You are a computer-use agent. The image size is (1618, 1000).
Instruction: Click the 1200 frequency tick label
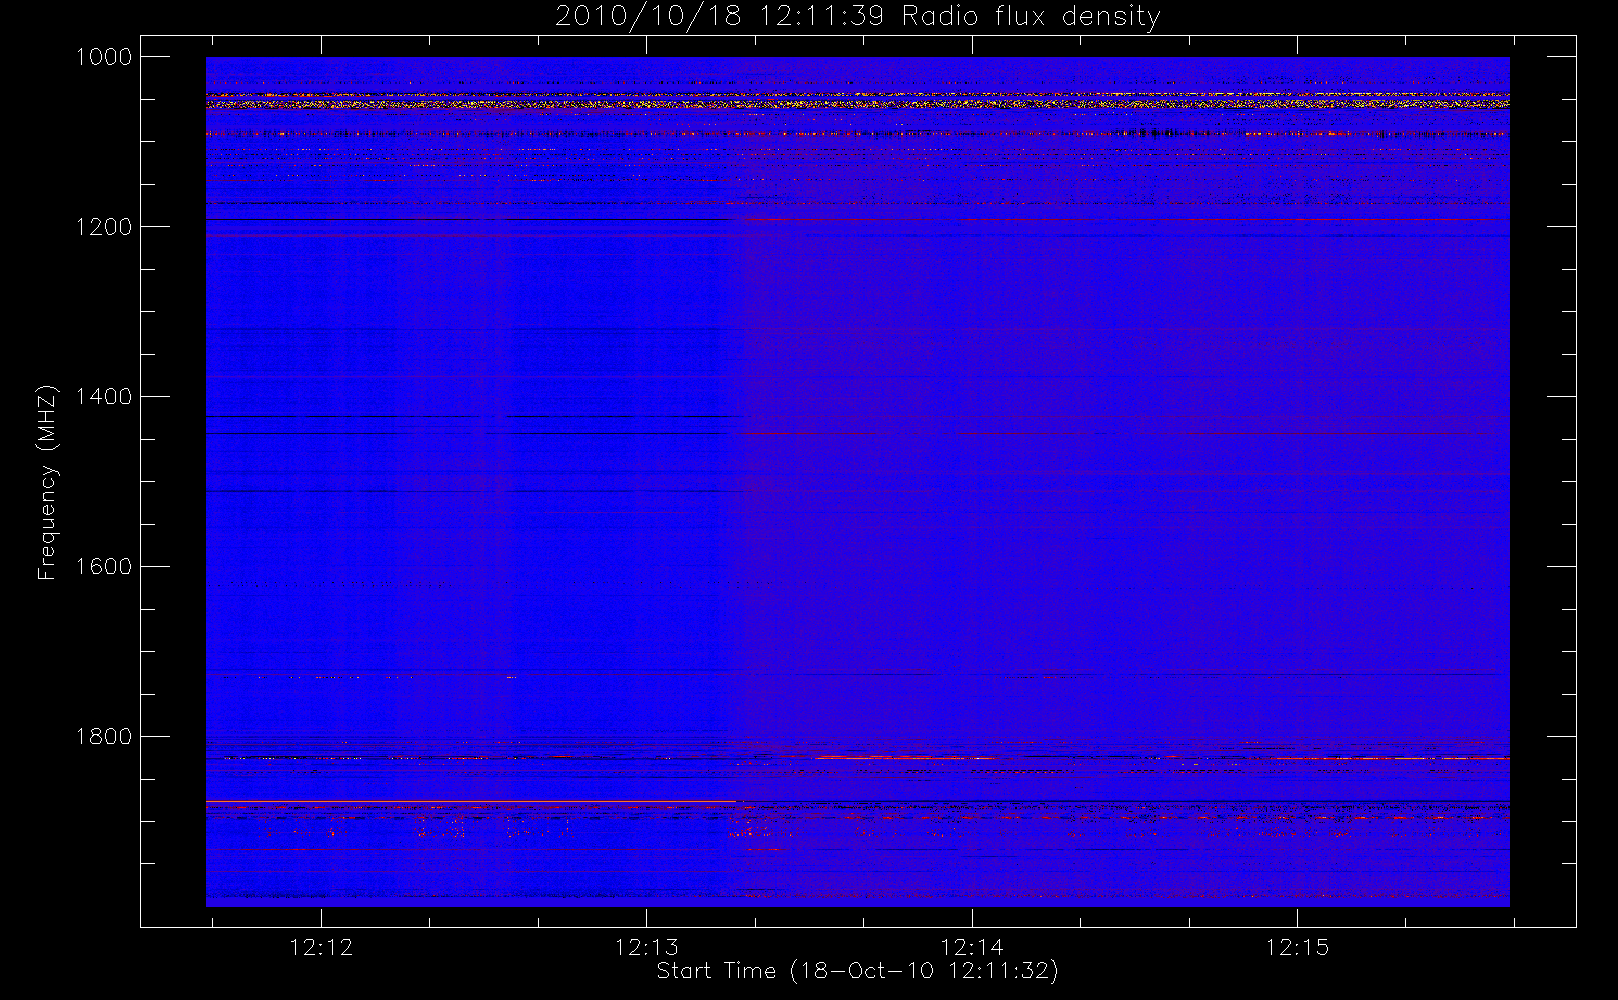pos(104,227)
